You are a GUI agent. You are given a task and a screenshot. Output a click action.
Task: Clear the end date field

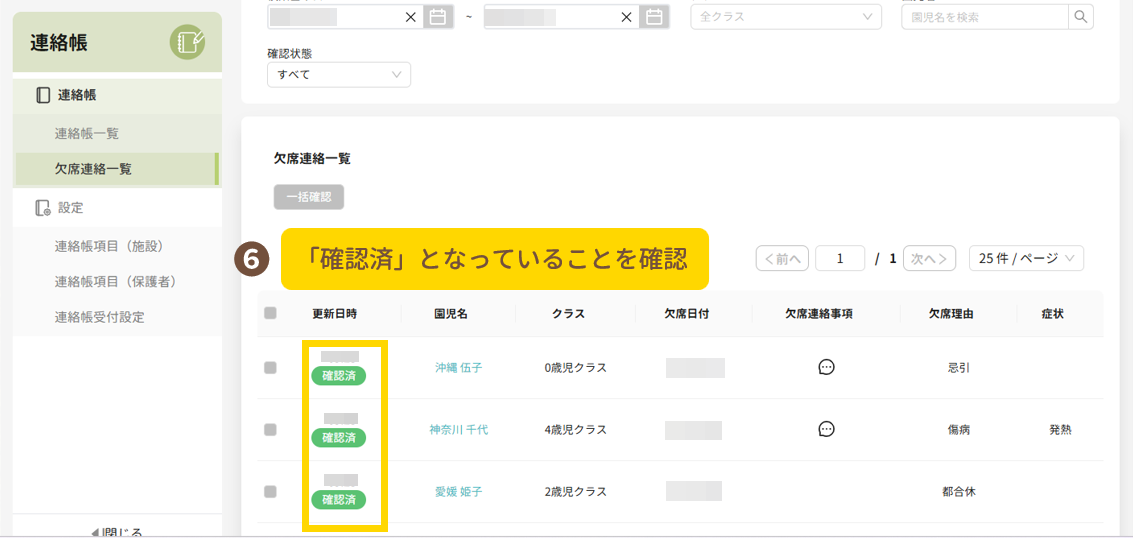point(627,17)
